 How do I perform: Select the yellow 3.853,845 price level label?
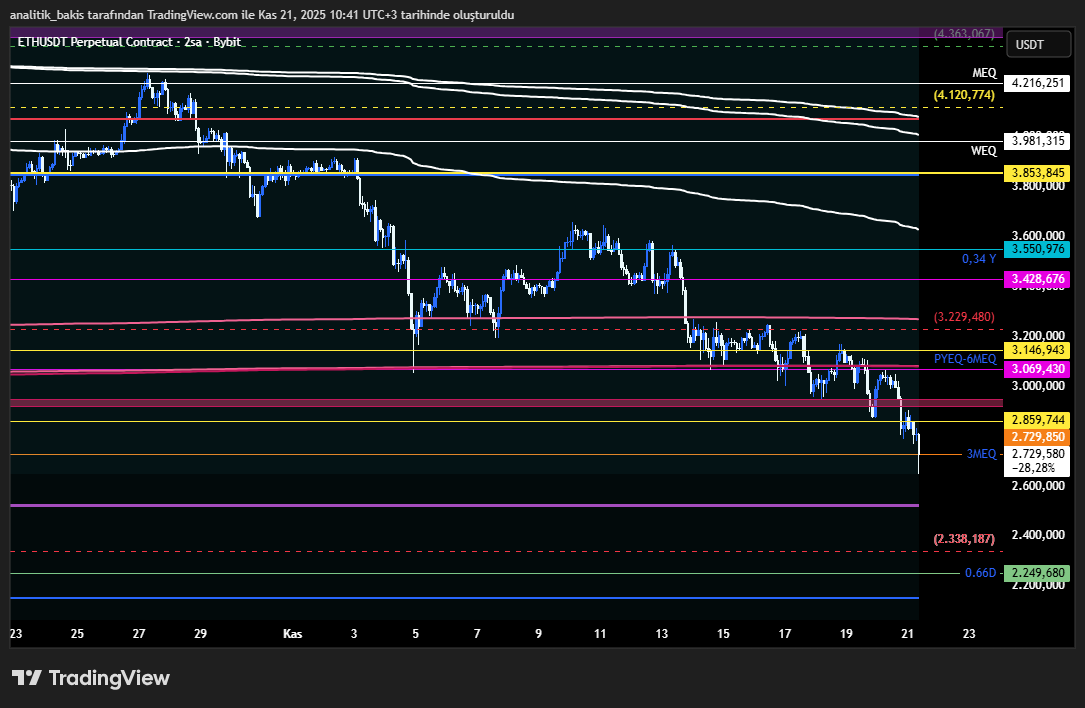point(1036,173)
